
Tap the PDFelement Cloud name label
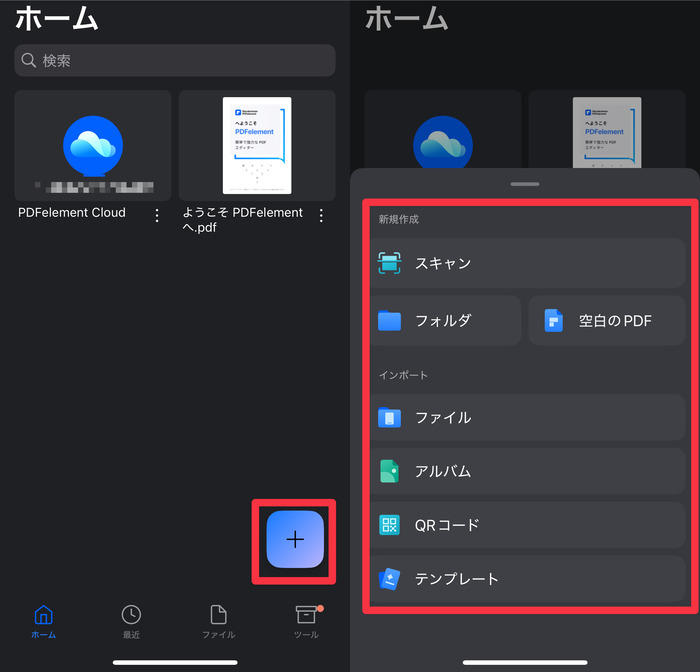point(72,213)
